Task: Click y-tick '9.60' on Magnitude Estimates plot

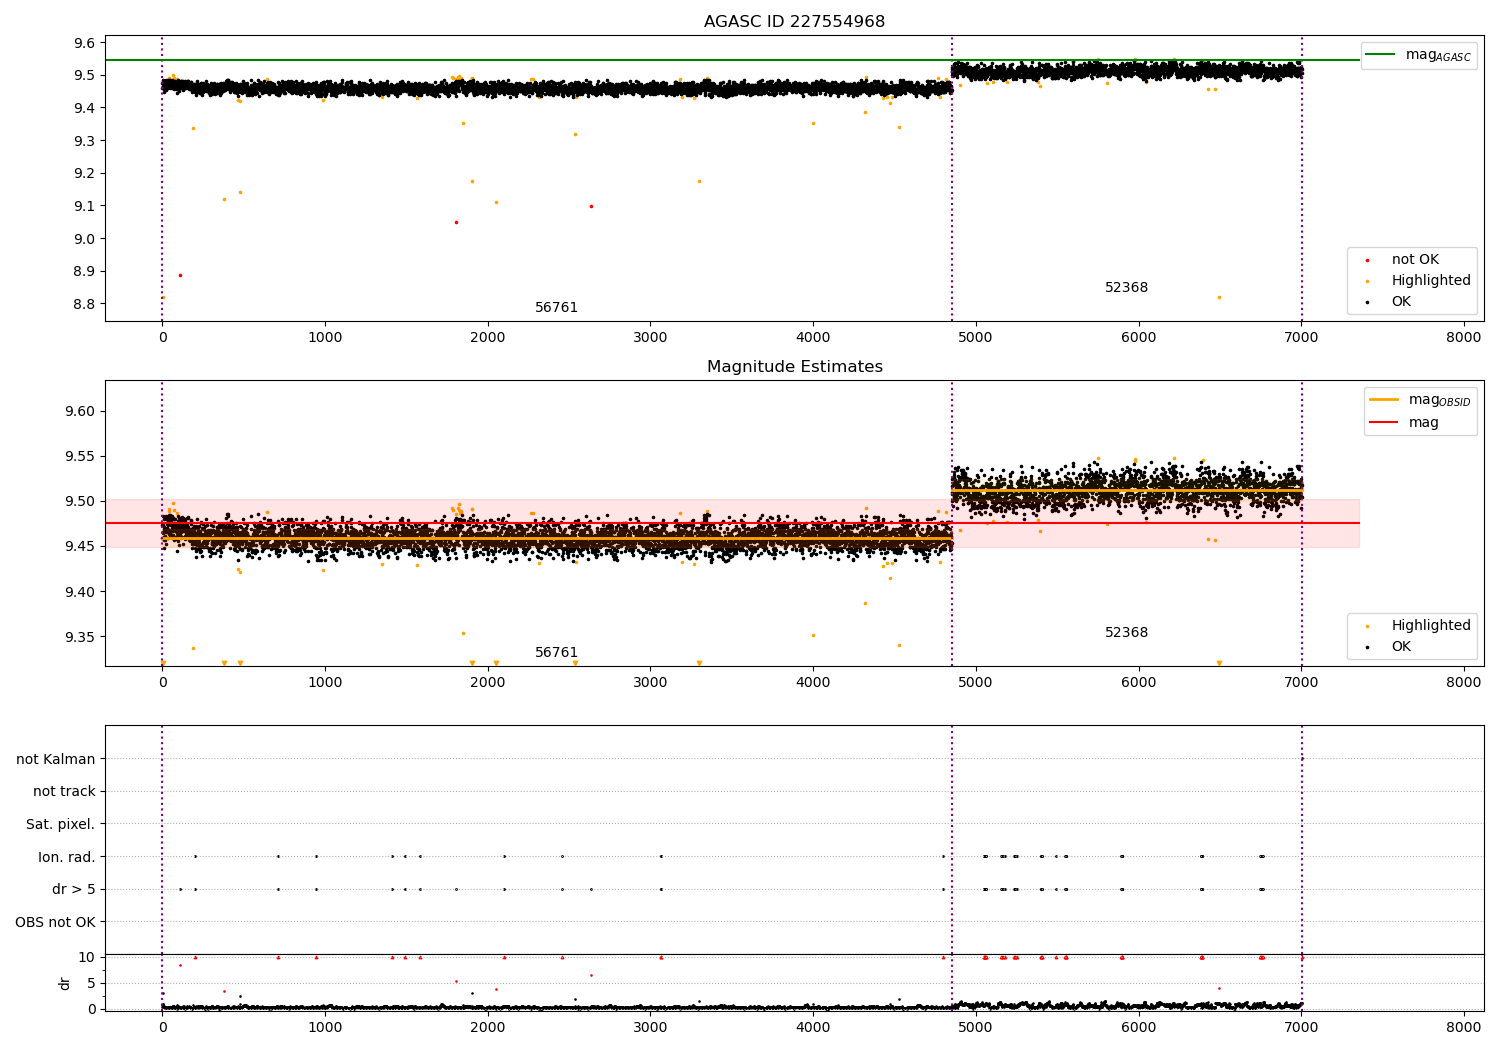Action: pos(81,411)
